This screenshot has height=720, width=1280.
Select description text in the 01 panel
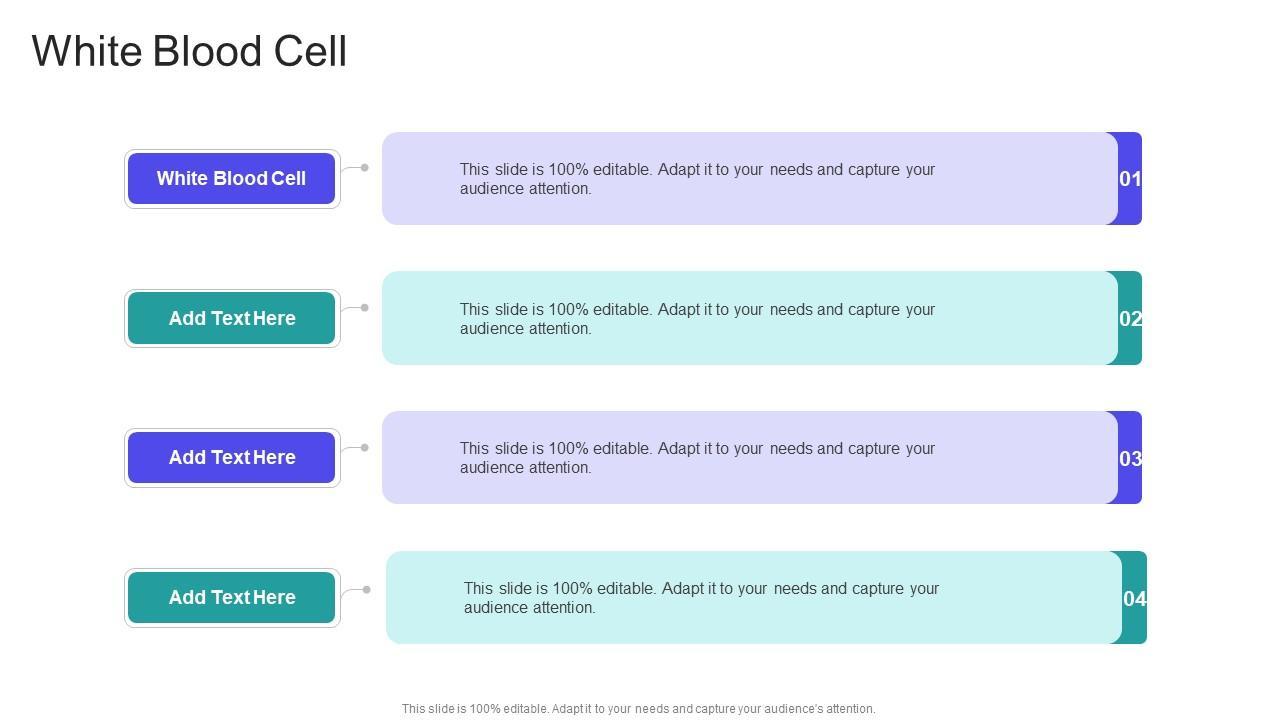point(697,179)
